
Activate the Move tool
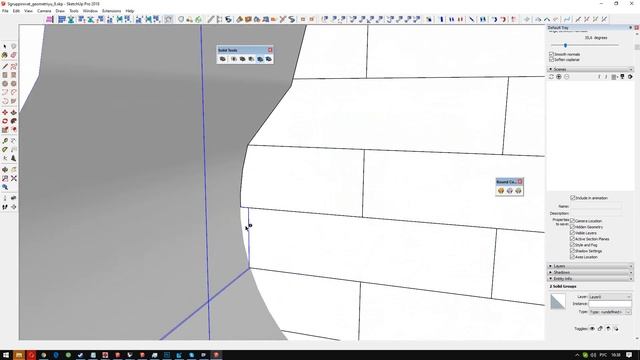coord(5,112)
